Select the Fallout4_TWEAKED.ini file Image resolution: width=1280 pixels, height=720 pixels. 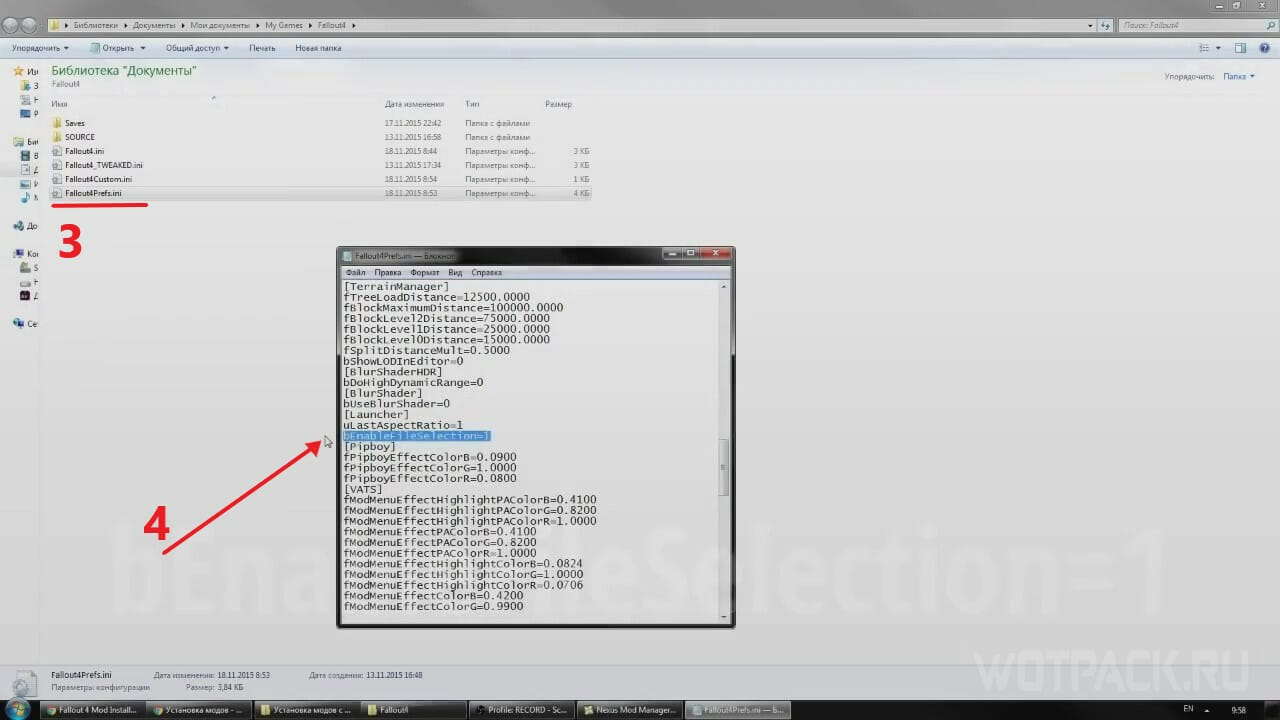pyautogui.click(x=103, y=165)
